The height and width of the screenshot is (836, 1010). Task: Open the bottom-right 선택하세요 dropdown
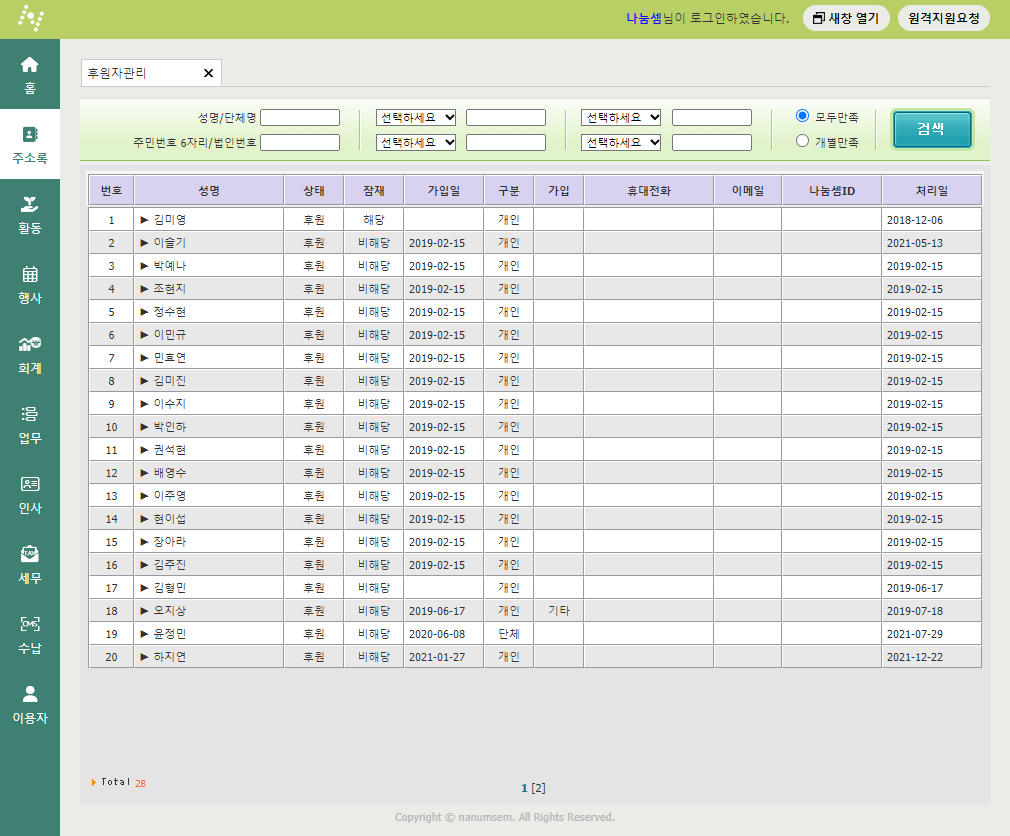[x=621, y=142]
